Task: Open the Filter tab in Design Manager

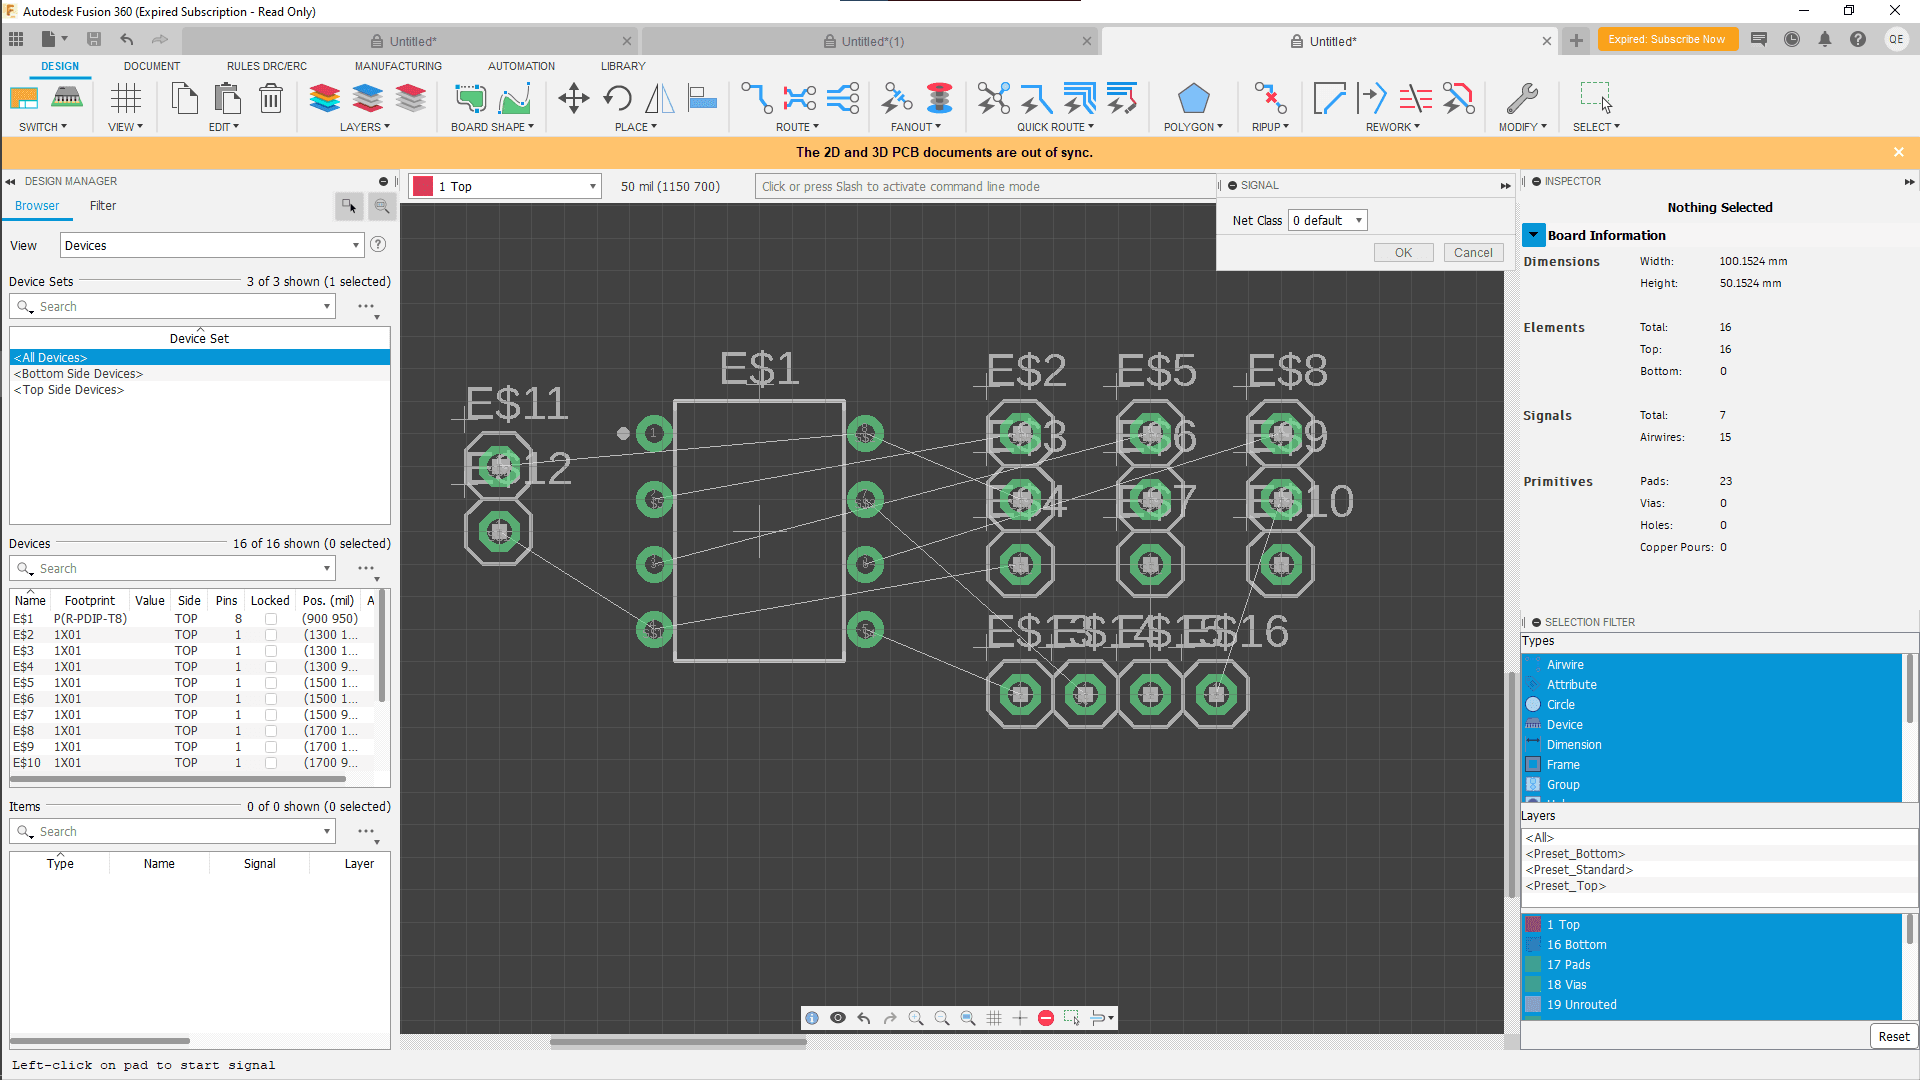Action: [x=102, y=206]
